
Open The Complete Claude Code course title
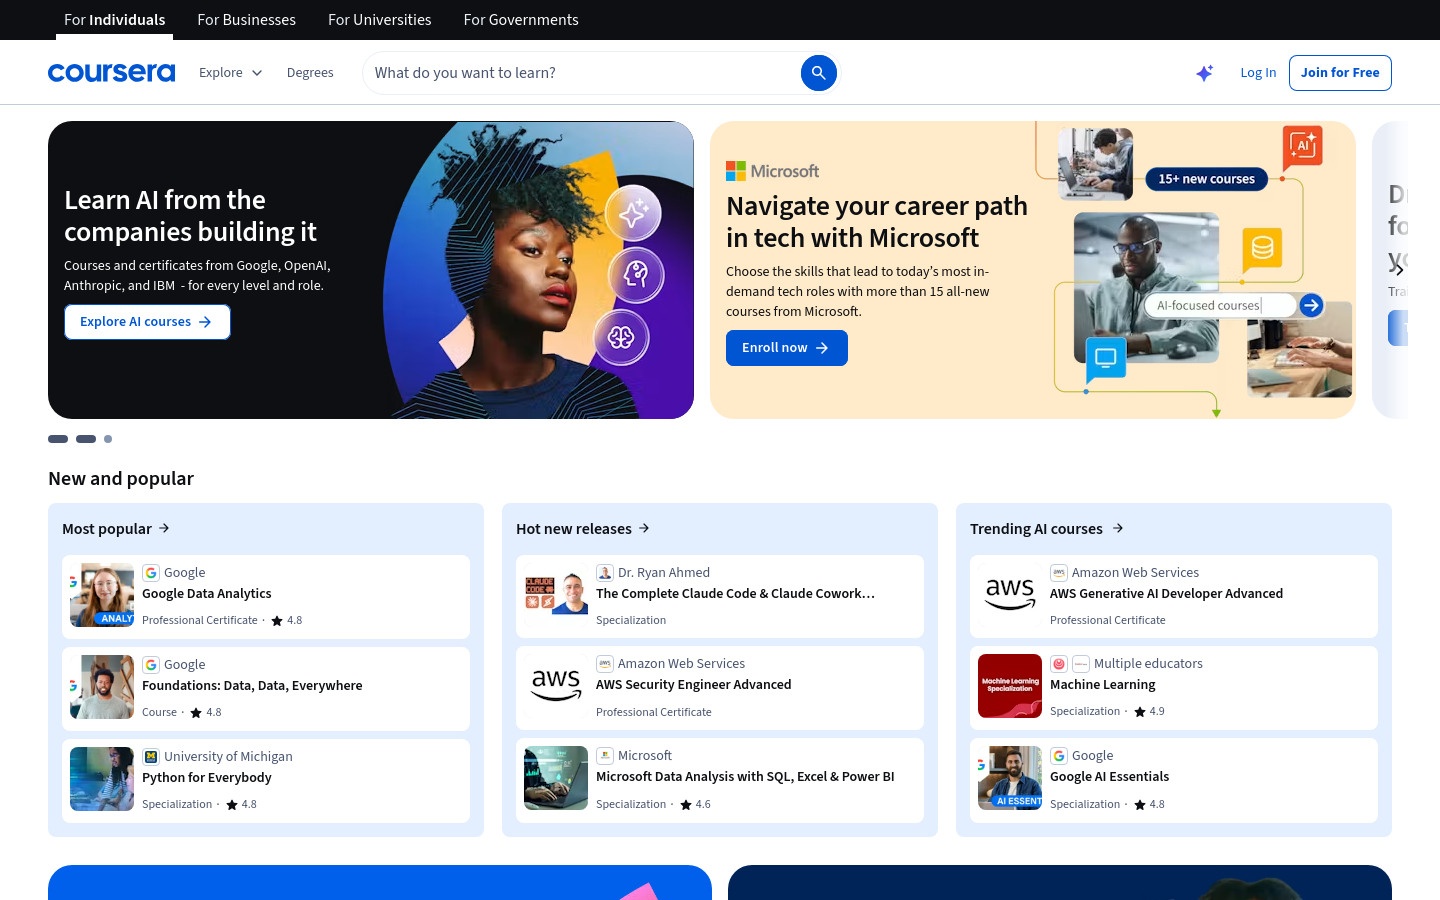click(736, 594)
